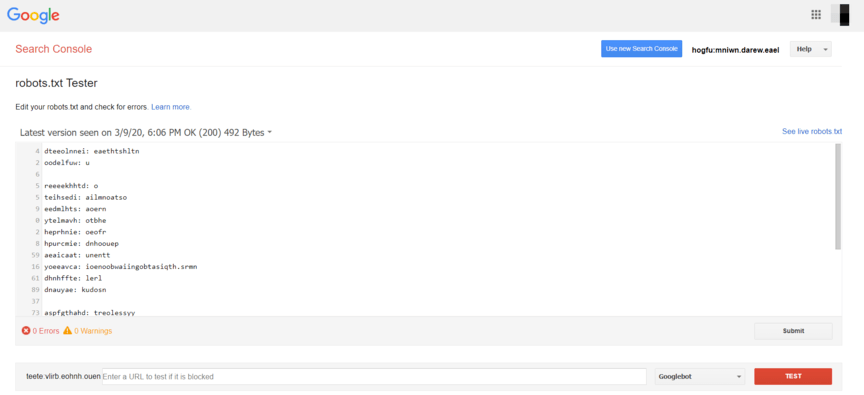This screenshot has height=395, width=864.
Task: Click line starting 'yoeeavca:' in editor
Action: click(x=121, y=267)
